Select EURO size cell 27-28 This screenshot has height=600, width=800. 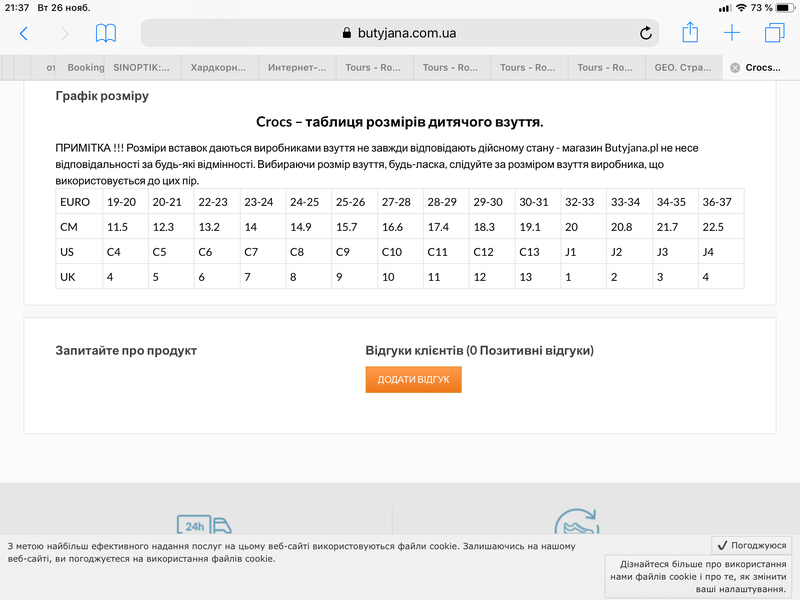tap(401, 202)
